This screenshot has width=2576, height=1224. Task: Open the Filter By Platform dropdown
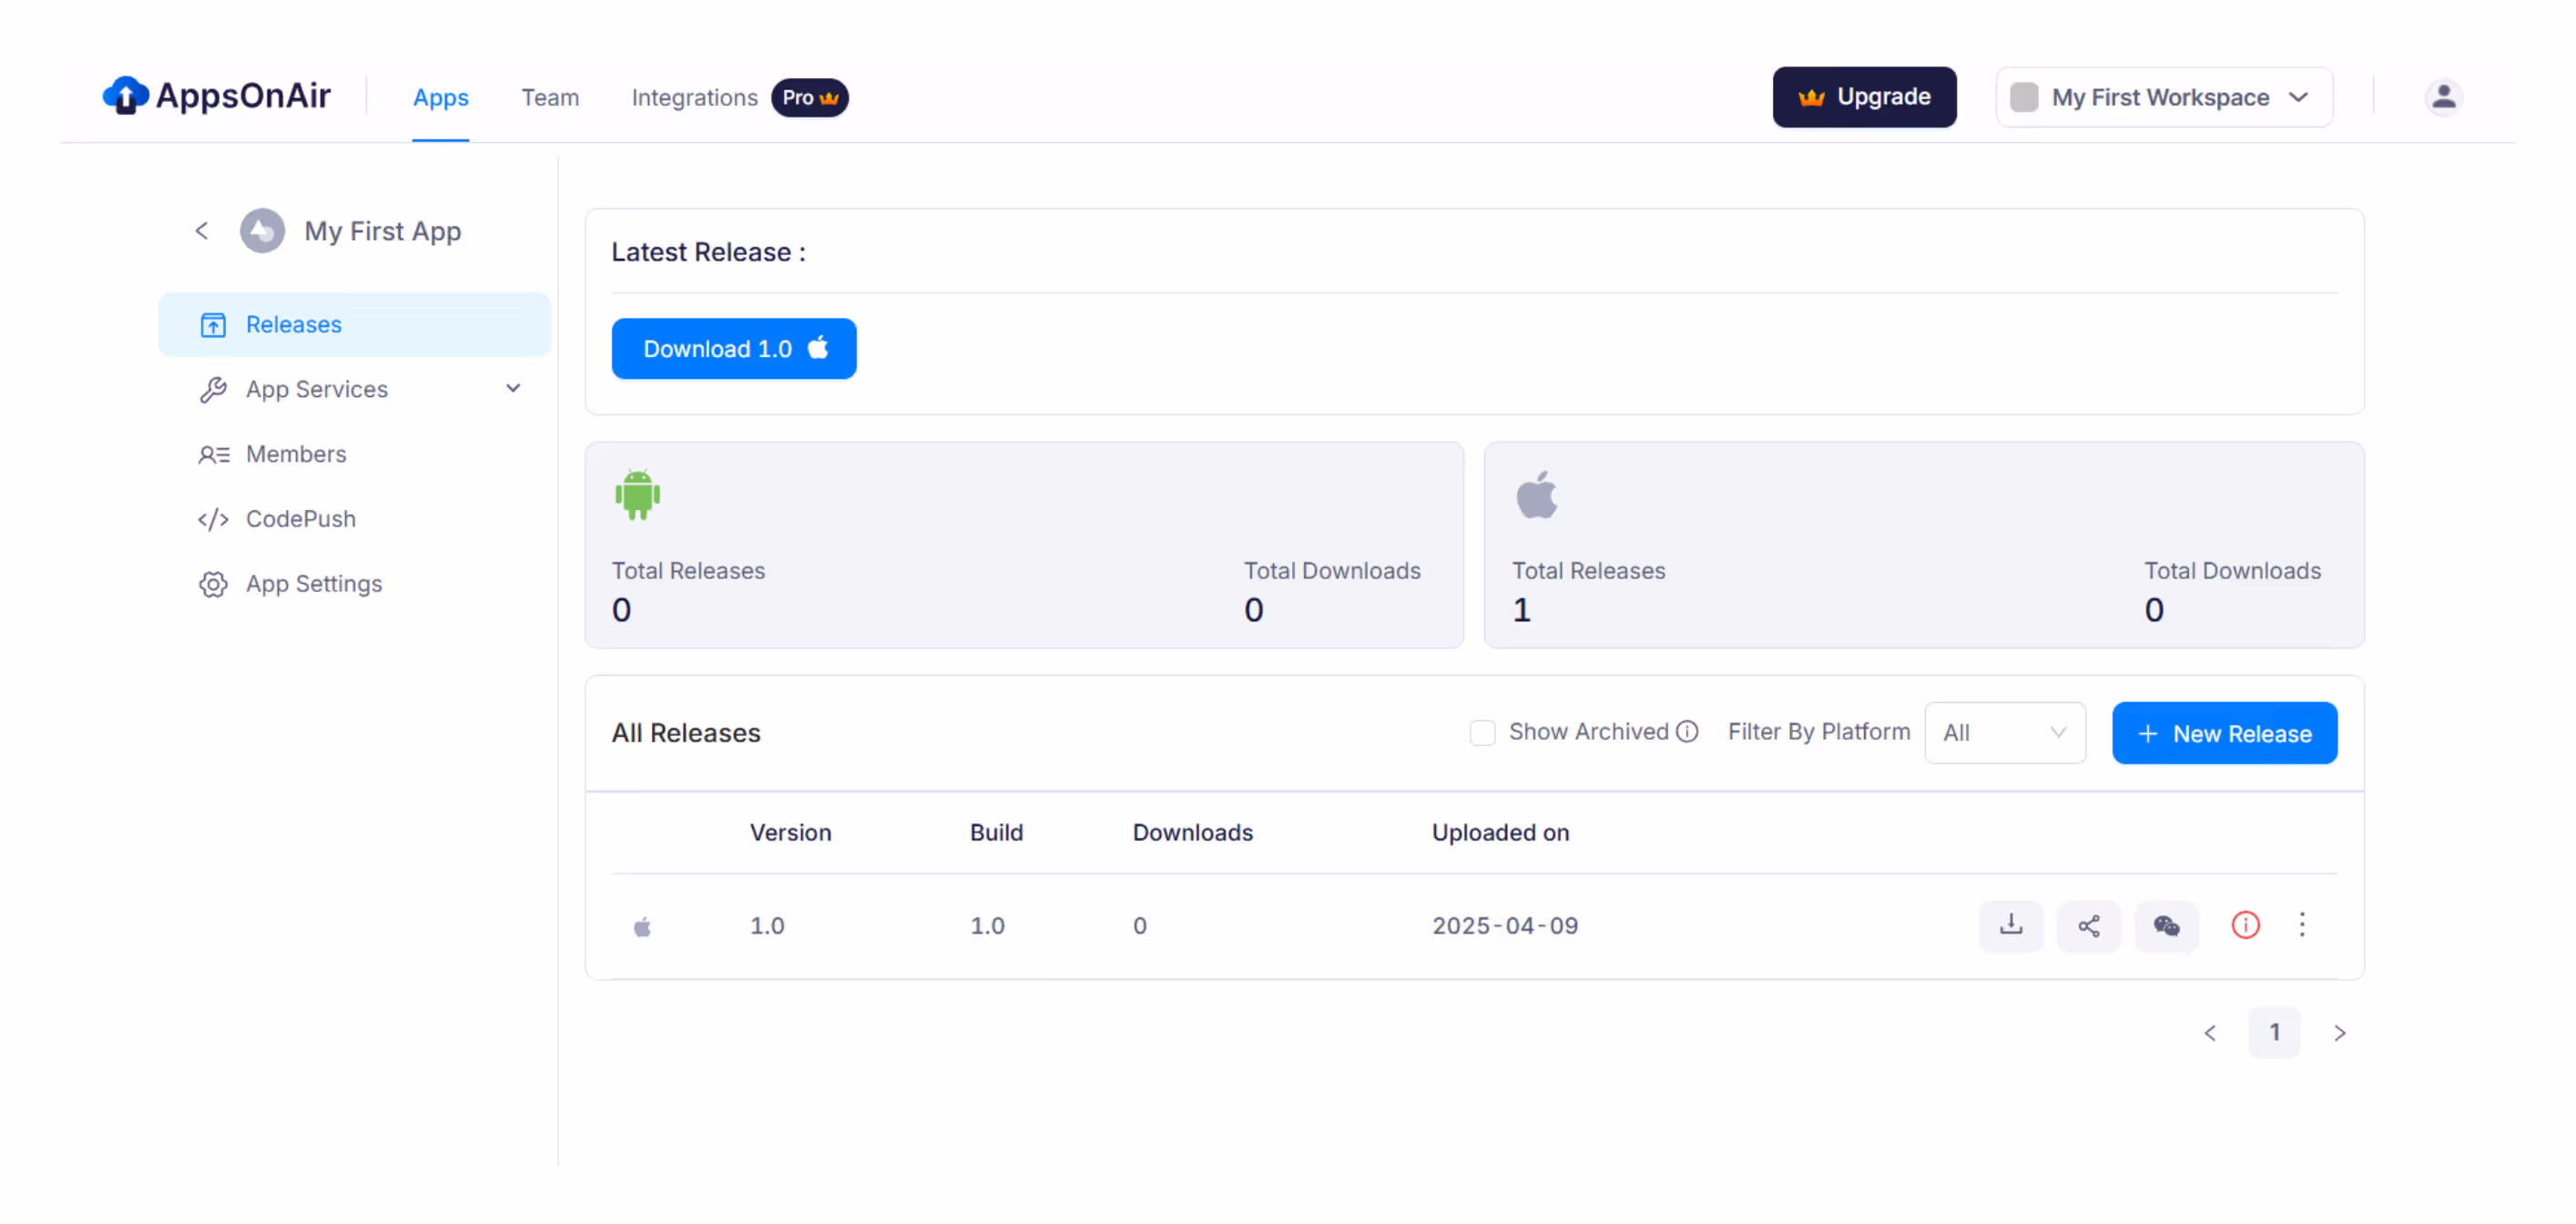click(2004, 733)
